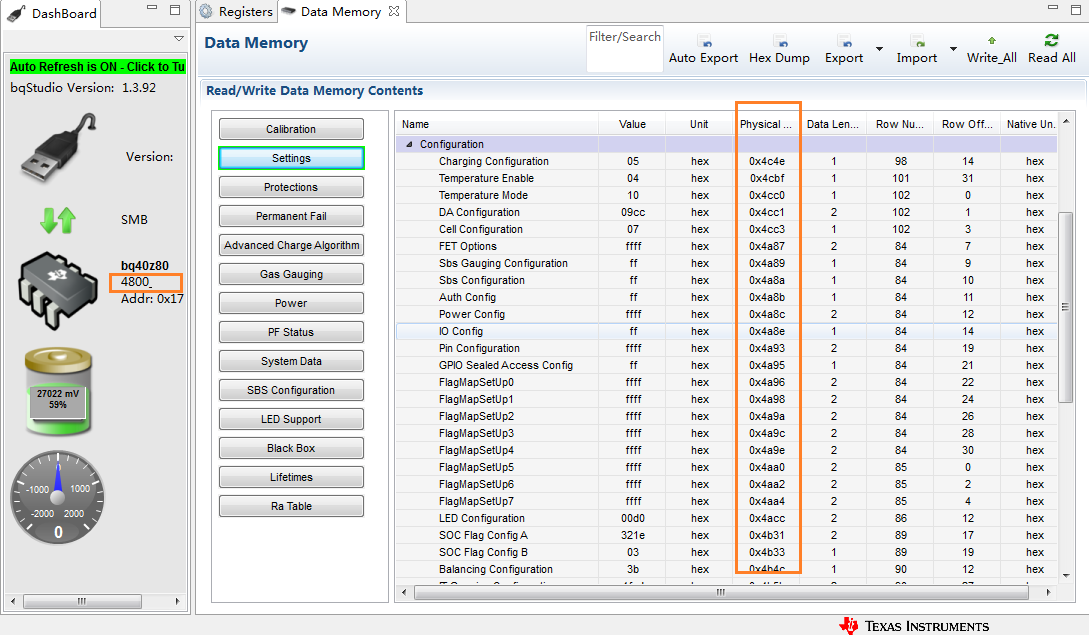Screen dimensions: 1089x635
Task: Click the Filter/Search input field
Action: click(x=624, y=48)
